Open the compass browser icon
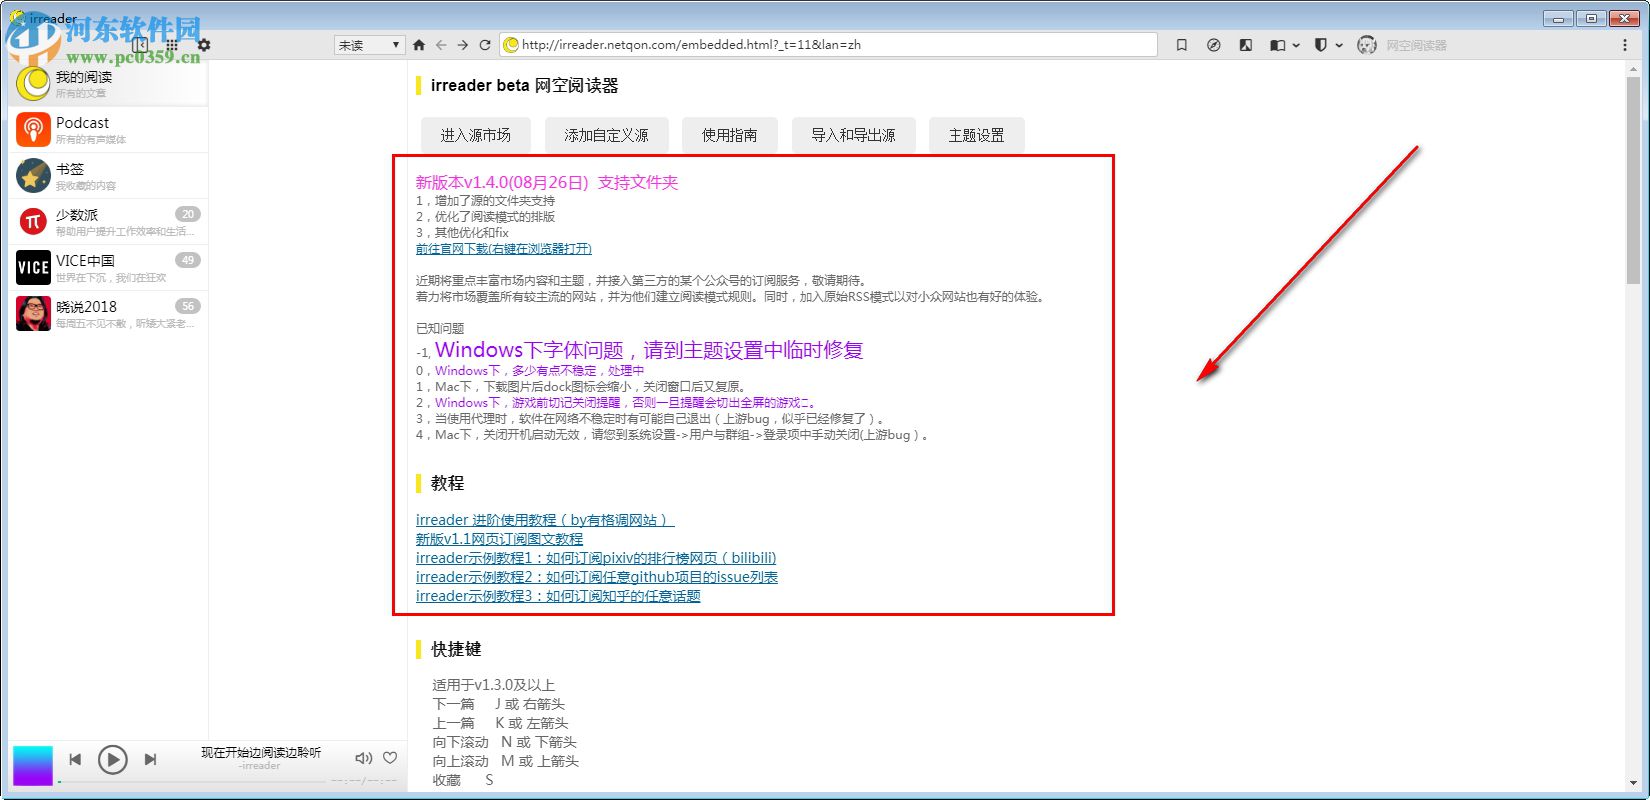Screen dimensions: 1650x800 [1214, 45]
